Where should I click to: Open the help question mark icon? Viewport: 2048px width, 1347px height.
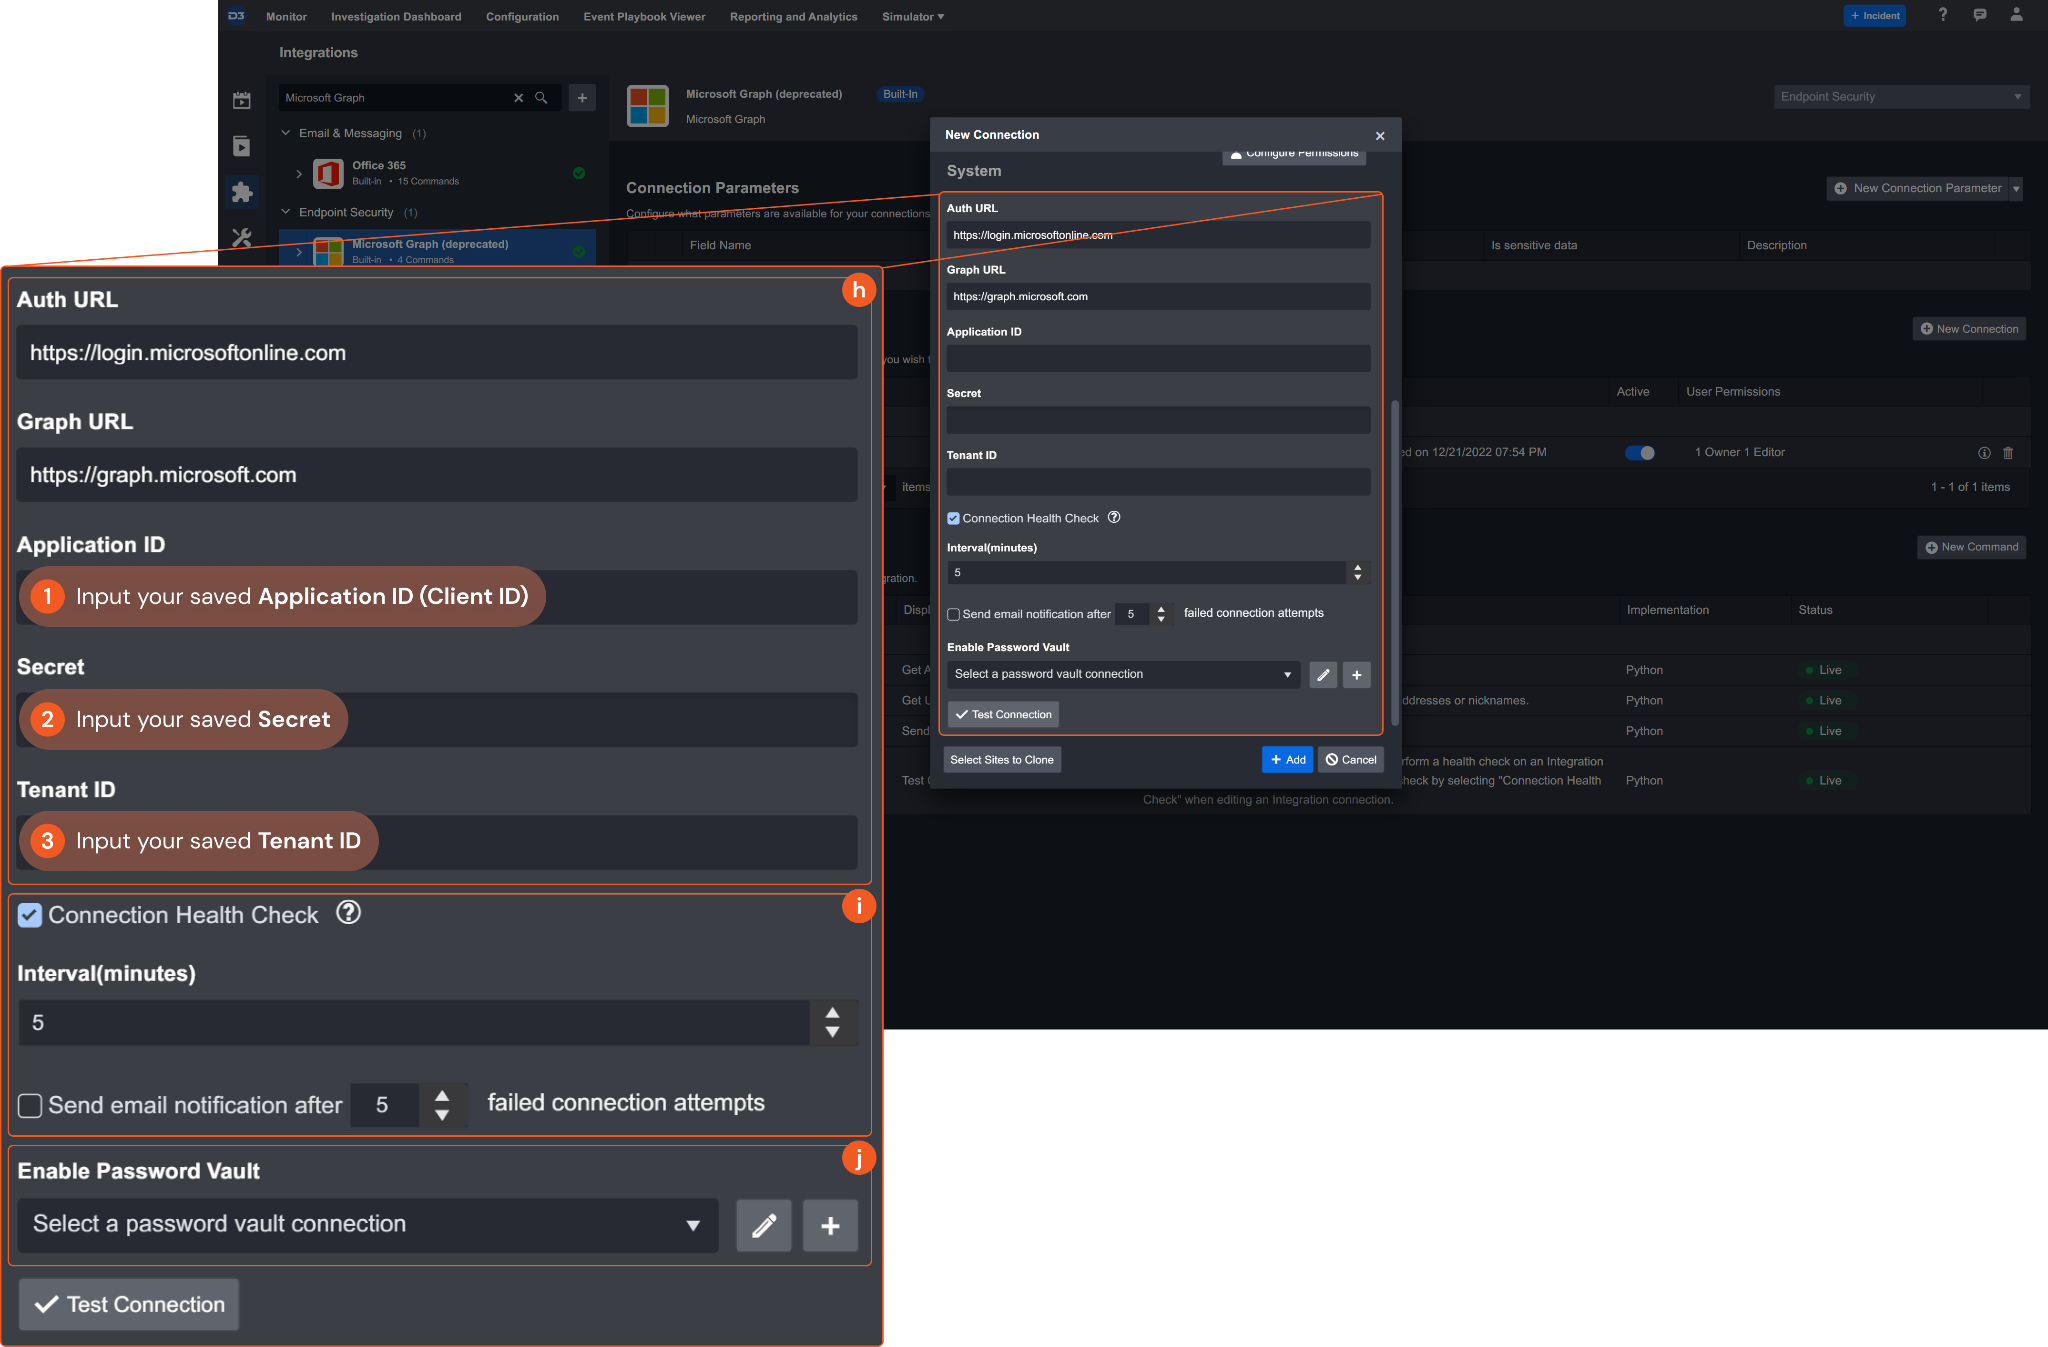point(1942,15)
